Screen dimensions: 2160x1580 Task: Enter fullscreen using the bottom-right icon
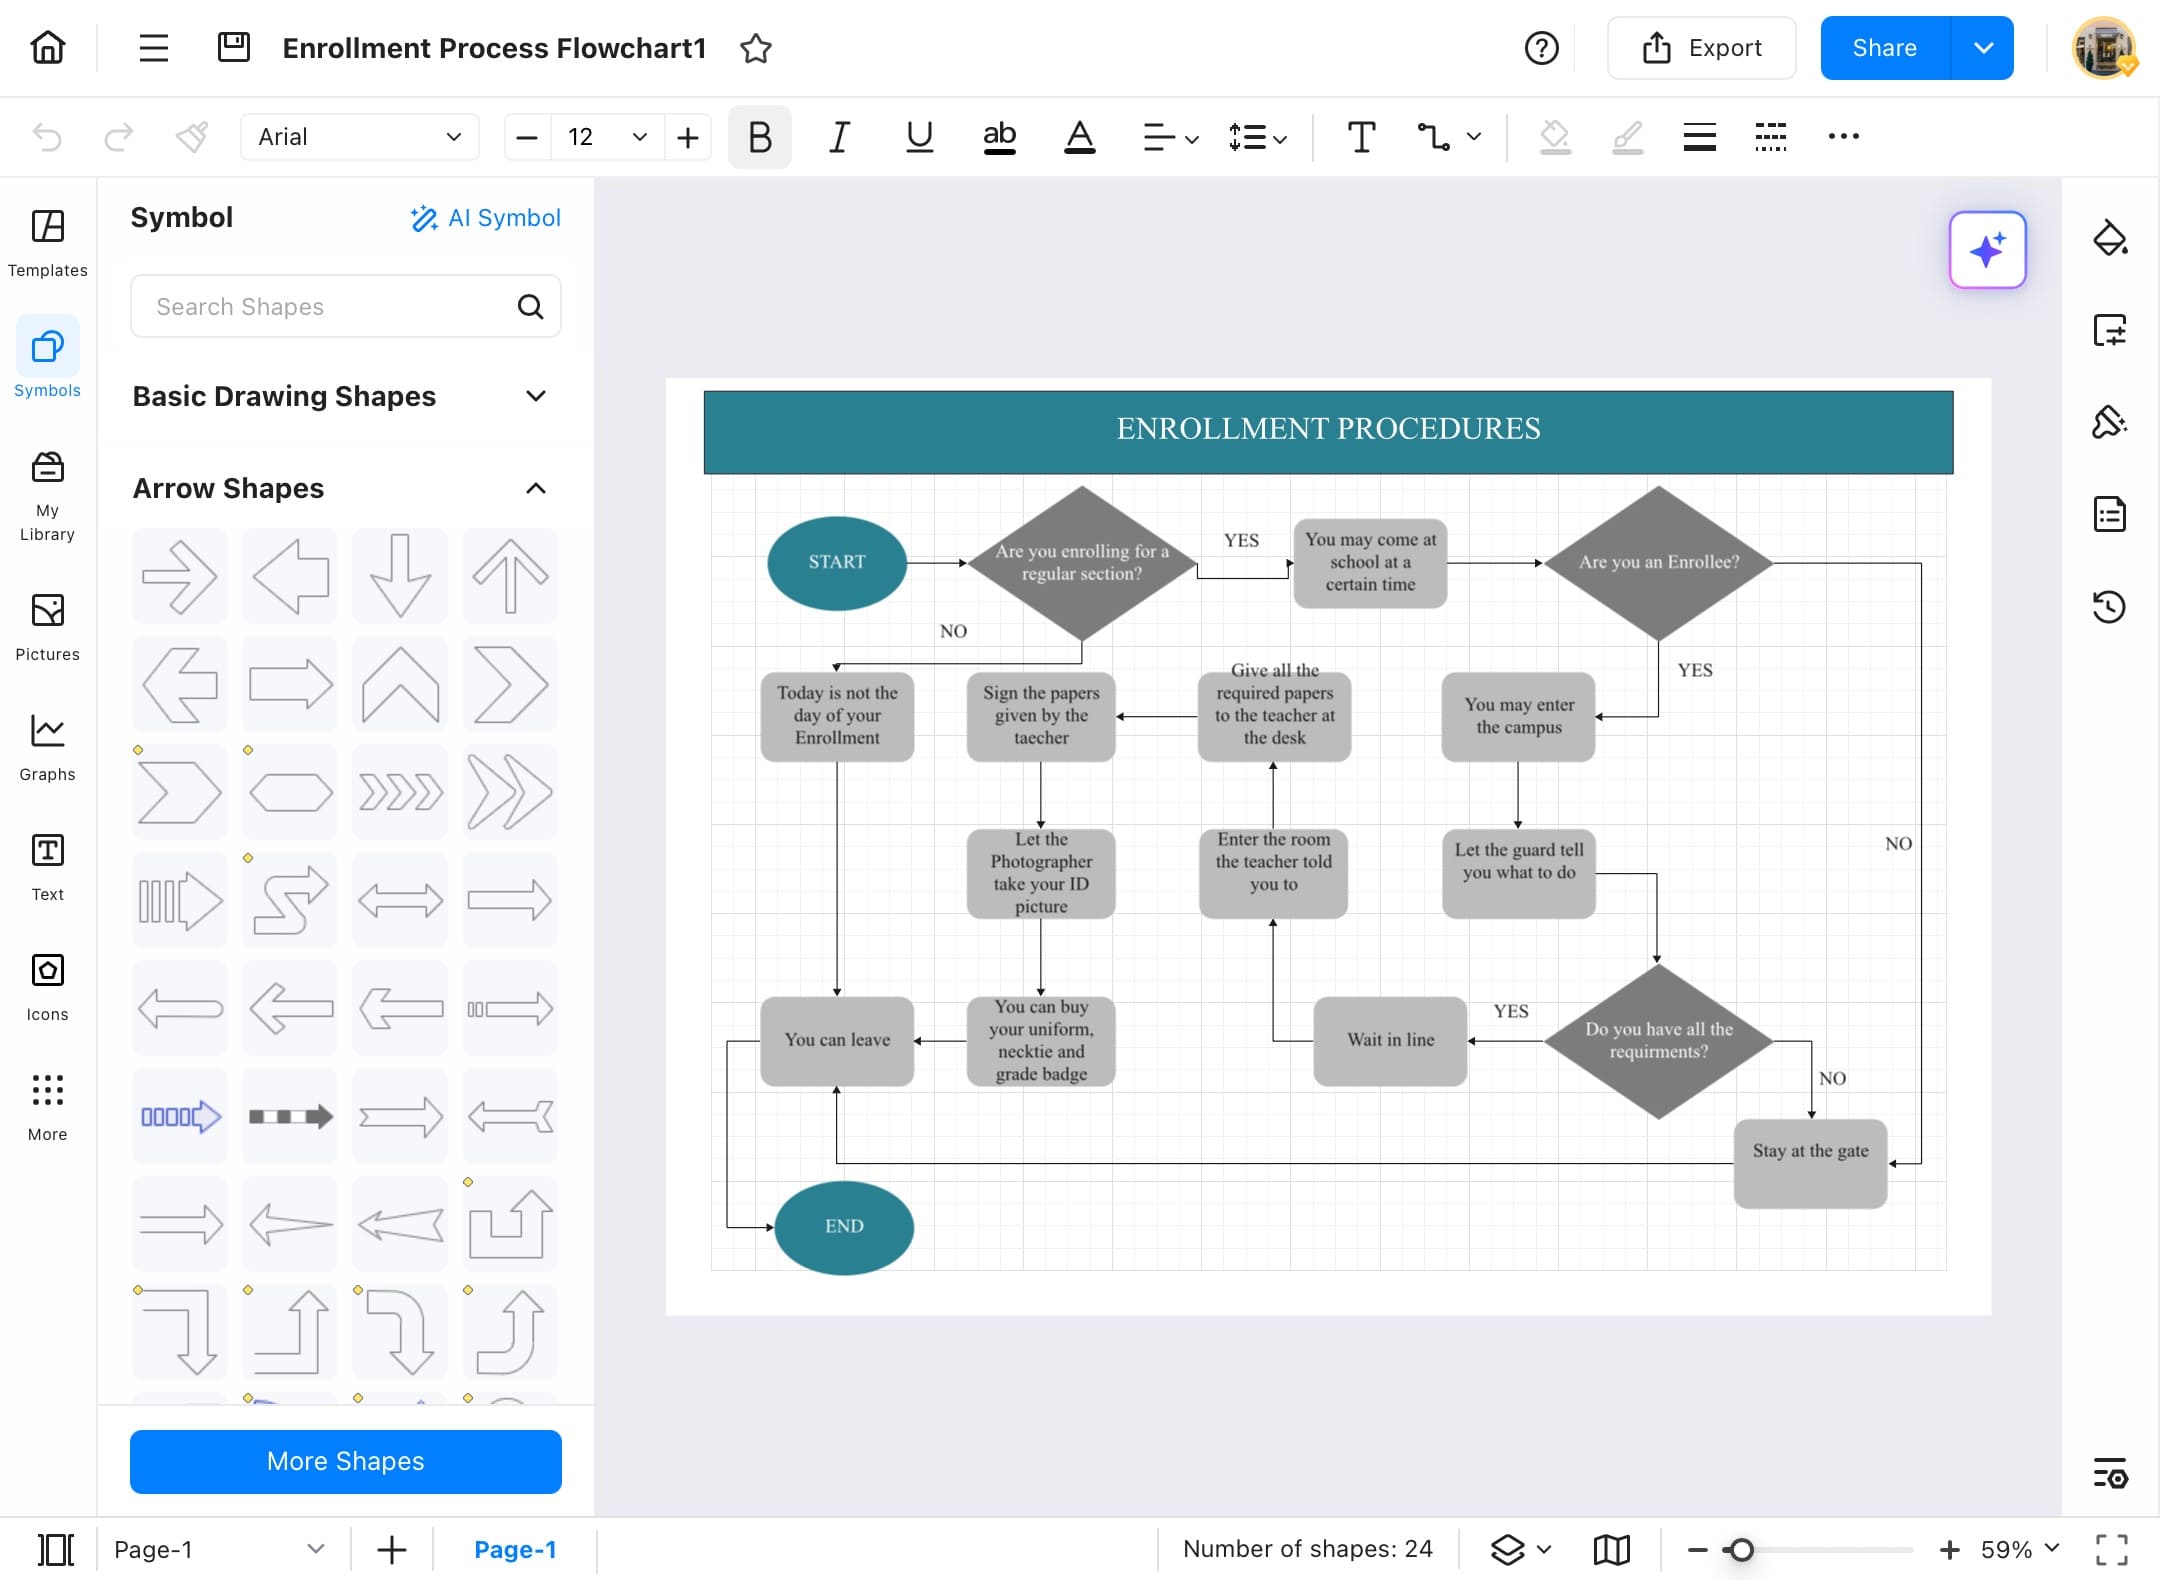2111,1549
